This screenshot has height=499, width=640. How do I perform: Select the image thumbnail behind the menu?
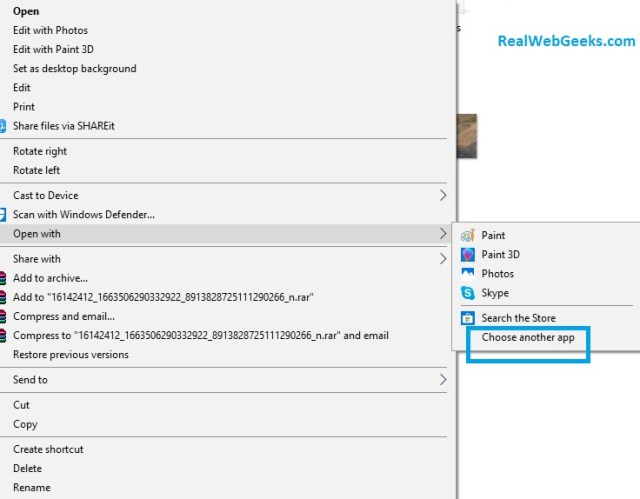(467, 136)
